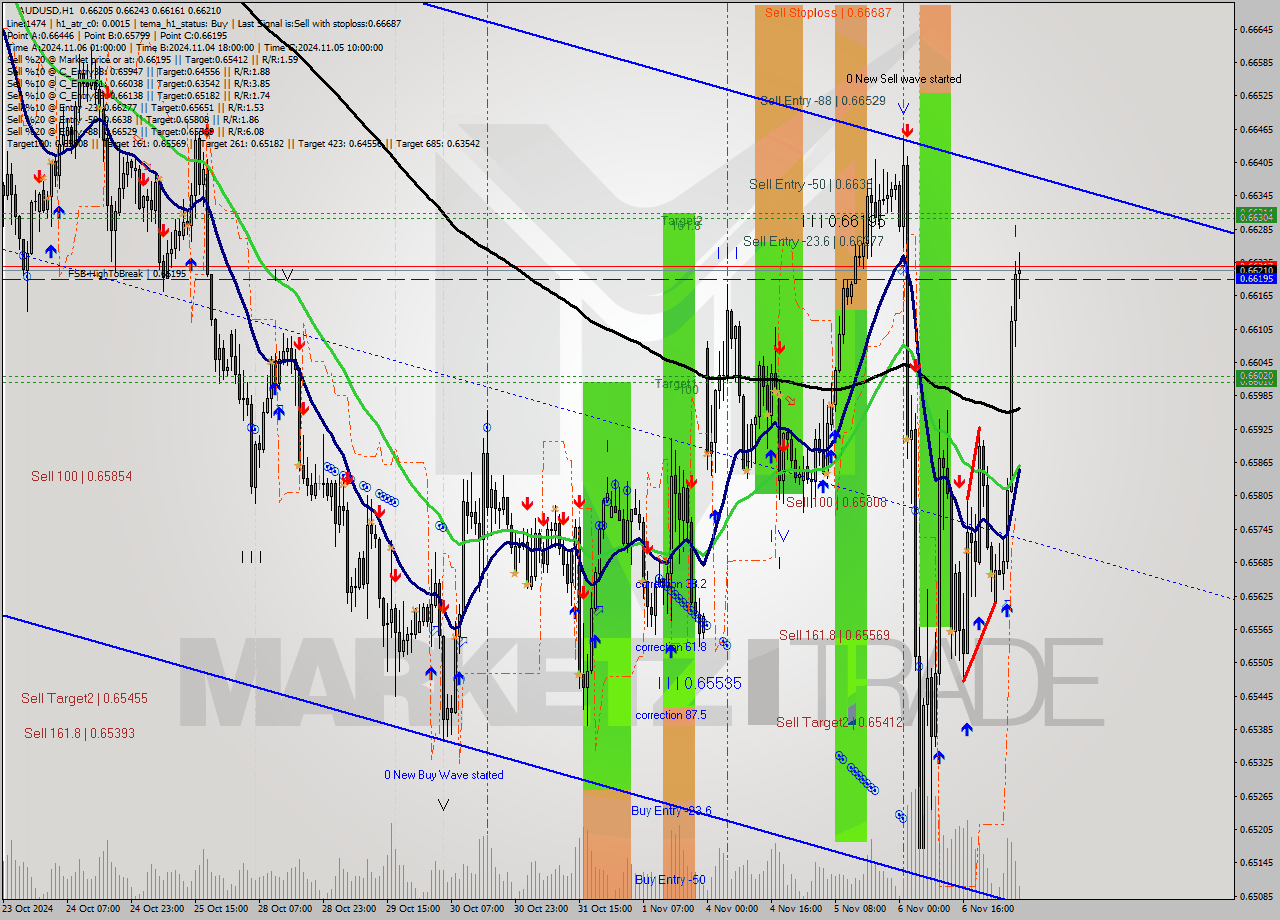Screen dimensions: 1280x920
Task: Click the 0.65205 price axis value
Action: (1256, 829)
